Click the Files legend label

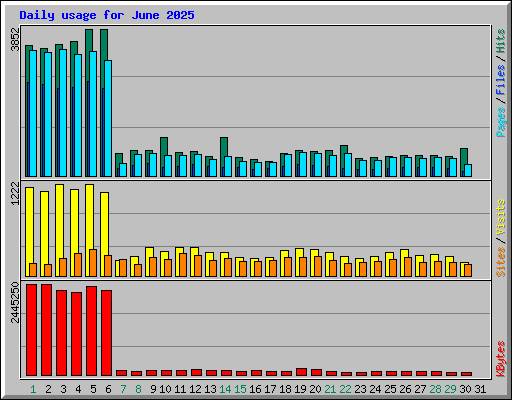(500, 79)
